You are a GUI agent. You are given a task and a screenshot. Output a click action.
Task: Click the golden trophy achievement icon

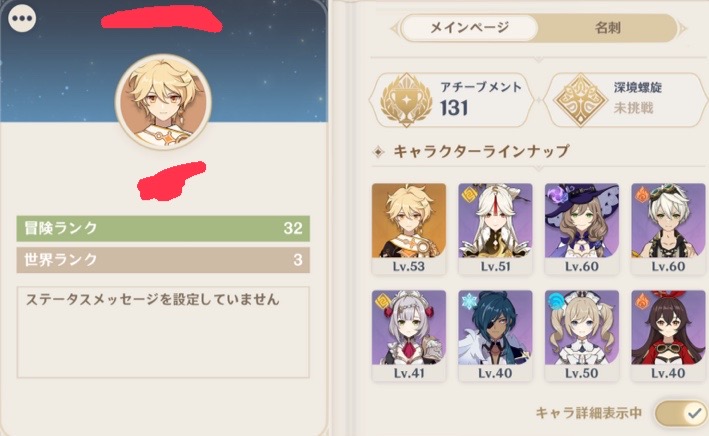(x=406, y=100)
